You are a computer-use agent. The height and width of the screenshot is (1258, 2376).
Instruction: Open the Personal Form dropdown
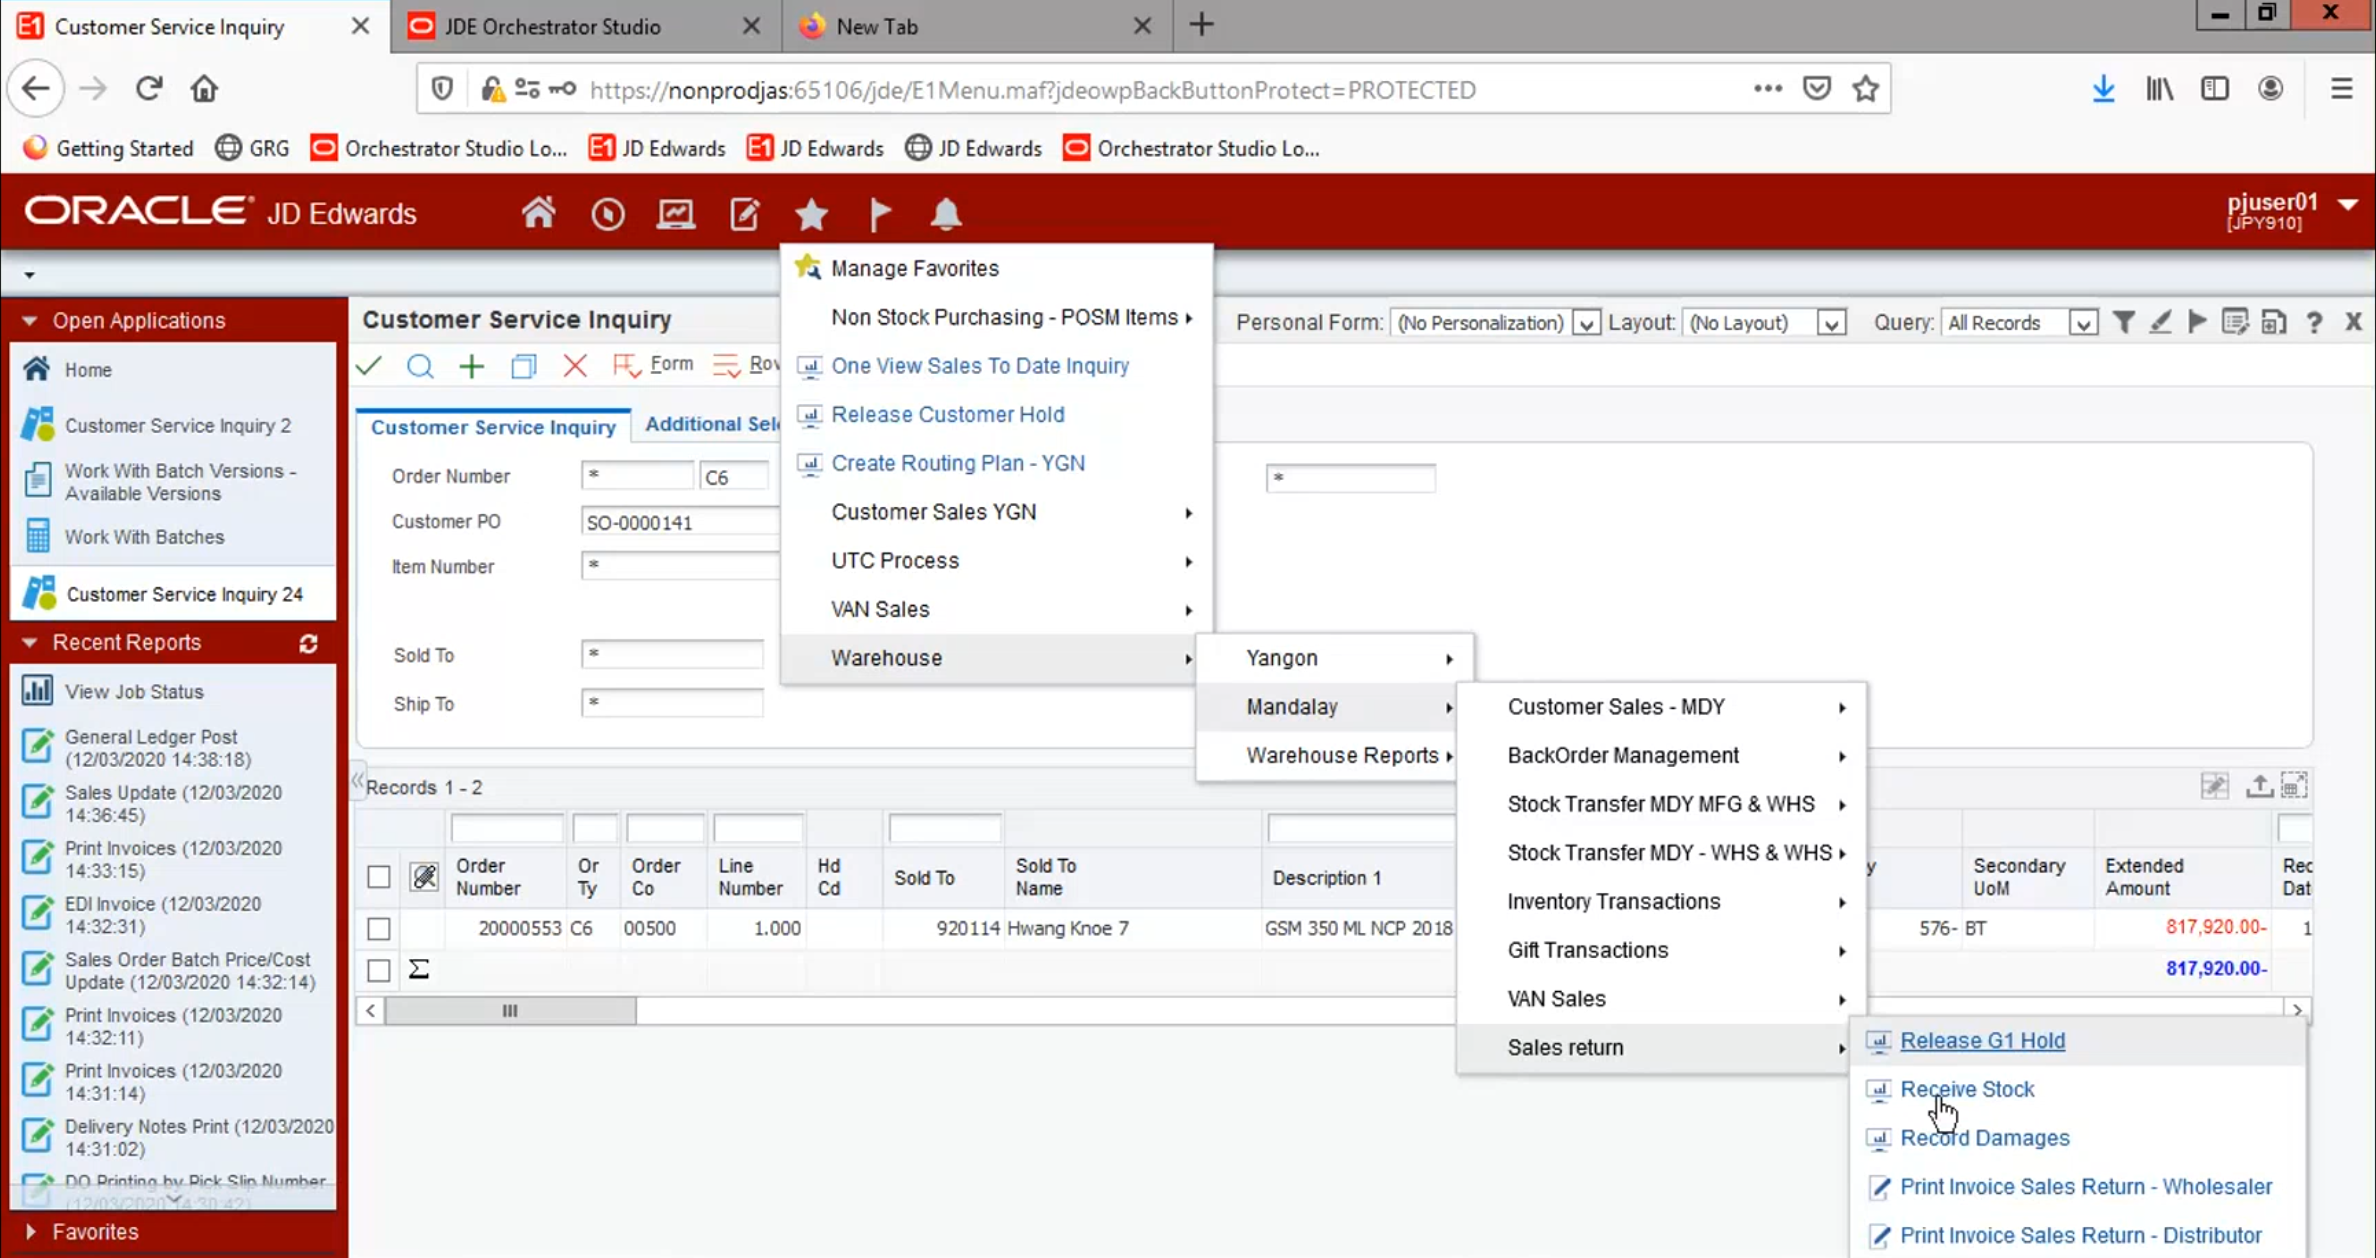(1585, 323)
